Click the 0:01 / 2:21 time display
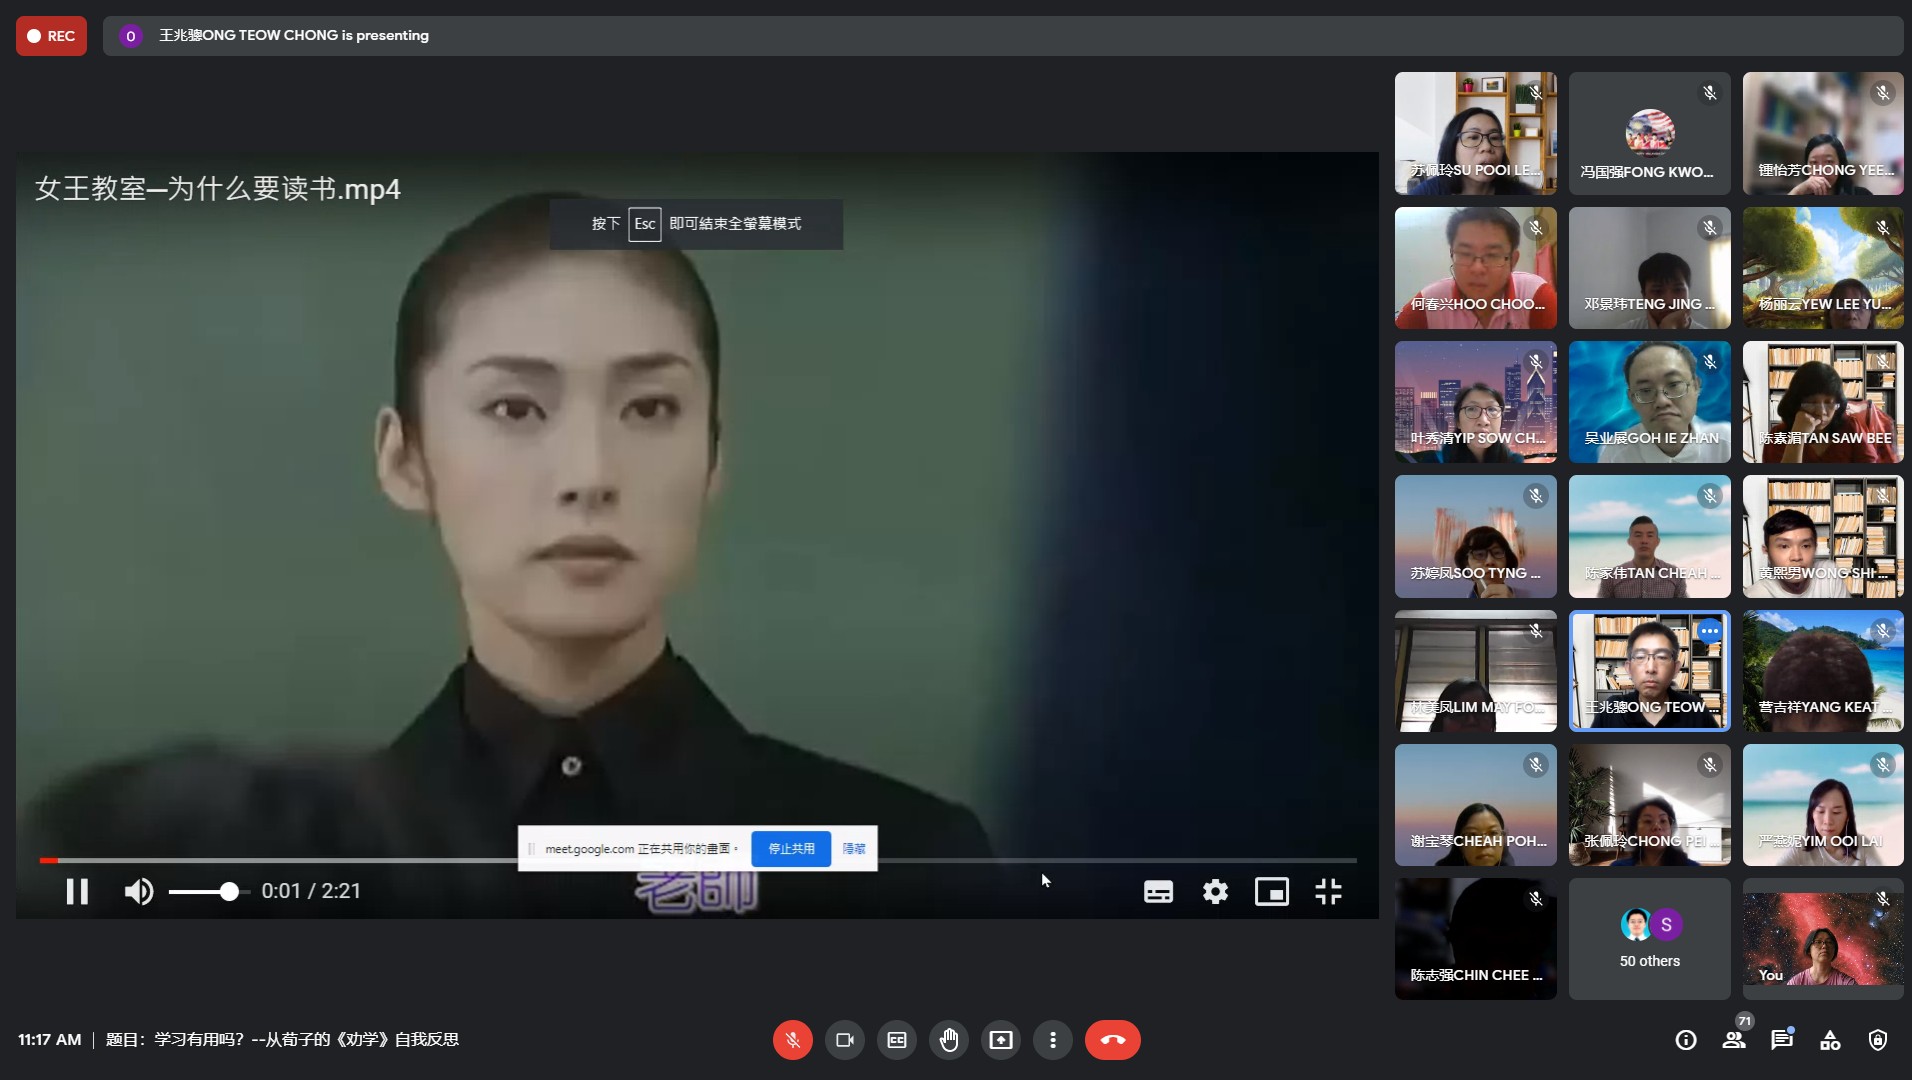The image size is (1912, 1080). click(x=311, y=891)
